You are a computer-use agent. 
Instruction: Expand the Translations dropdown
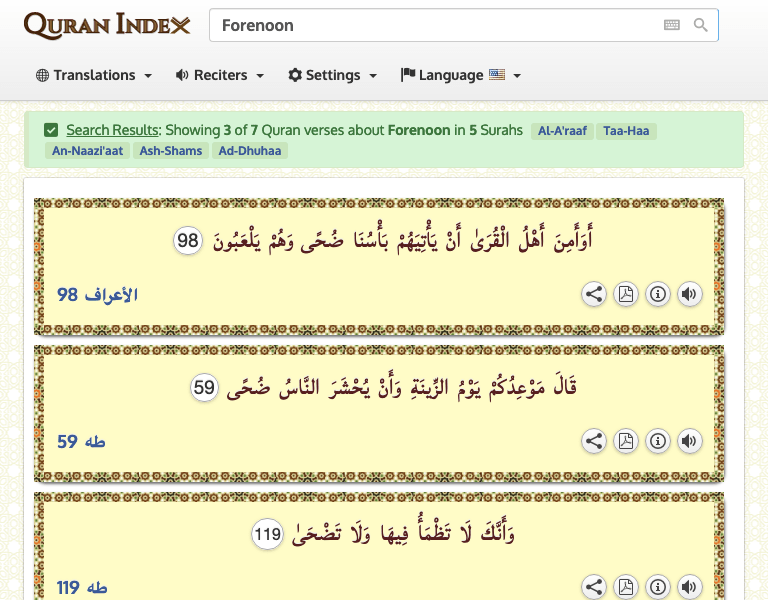coord(94,75)
